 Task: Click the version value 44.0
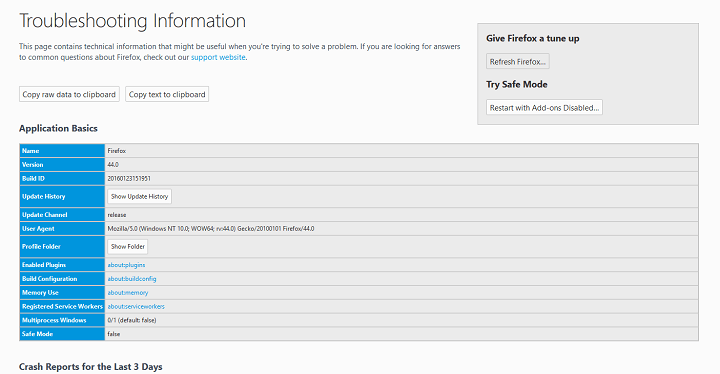pos(113,164)
